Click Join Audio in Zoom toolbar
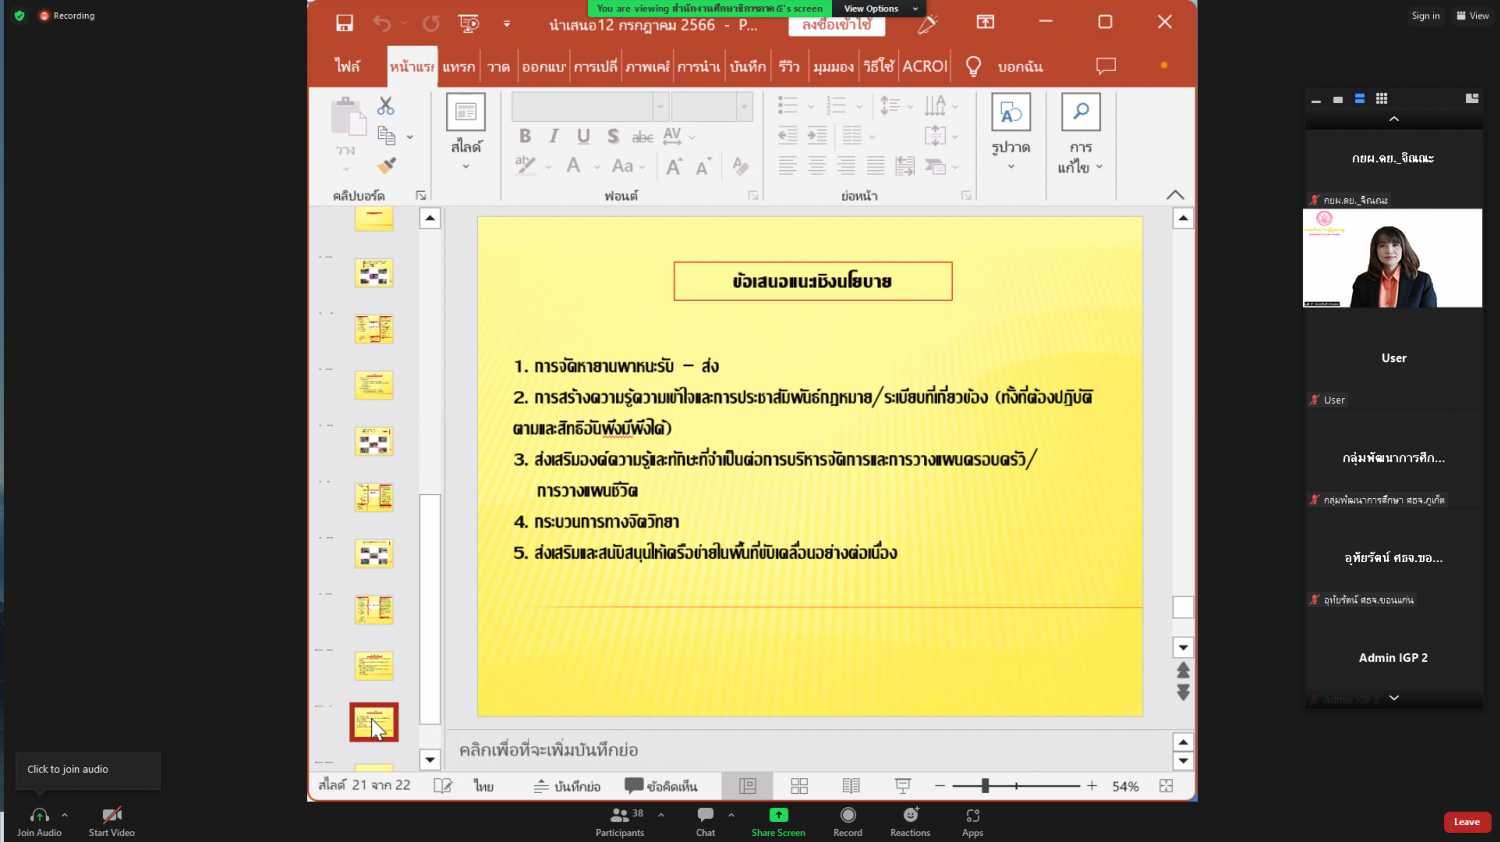Screen dimensions: 1500x842 (x=39, y=822)
